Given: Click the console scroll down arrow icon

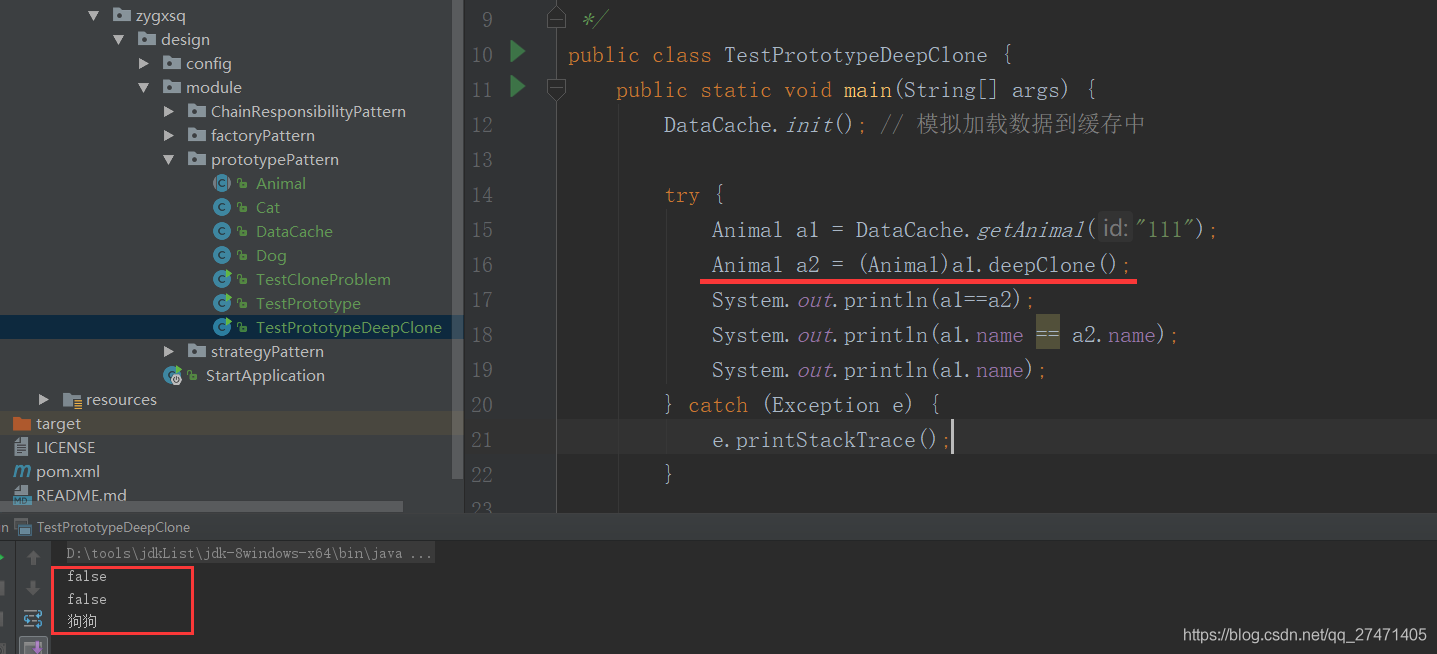Looking at the screenshot, I should click(x=33, y=588).
